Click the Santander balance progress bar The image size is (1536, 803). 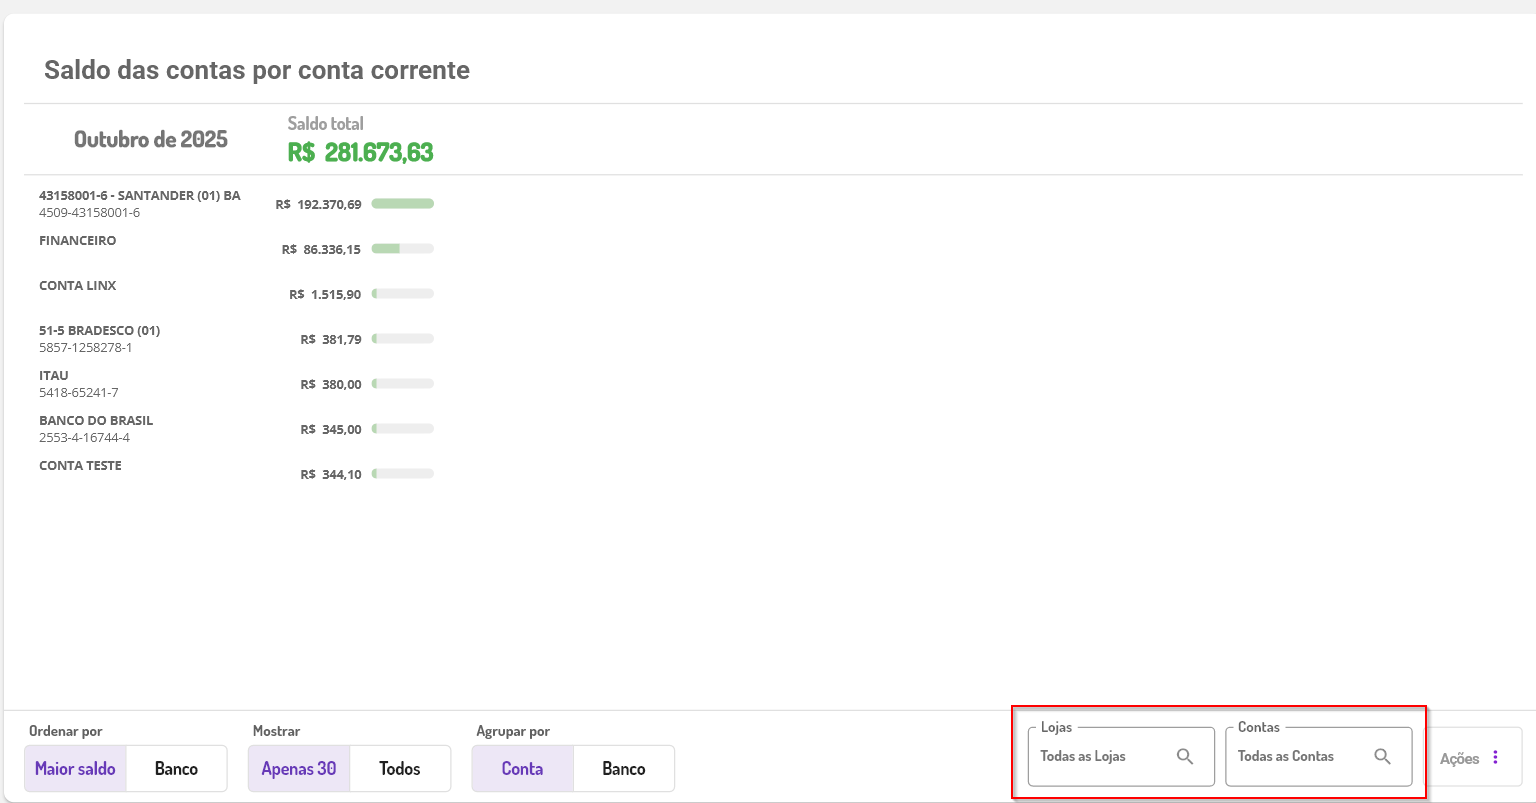click(x=402, y=204)
